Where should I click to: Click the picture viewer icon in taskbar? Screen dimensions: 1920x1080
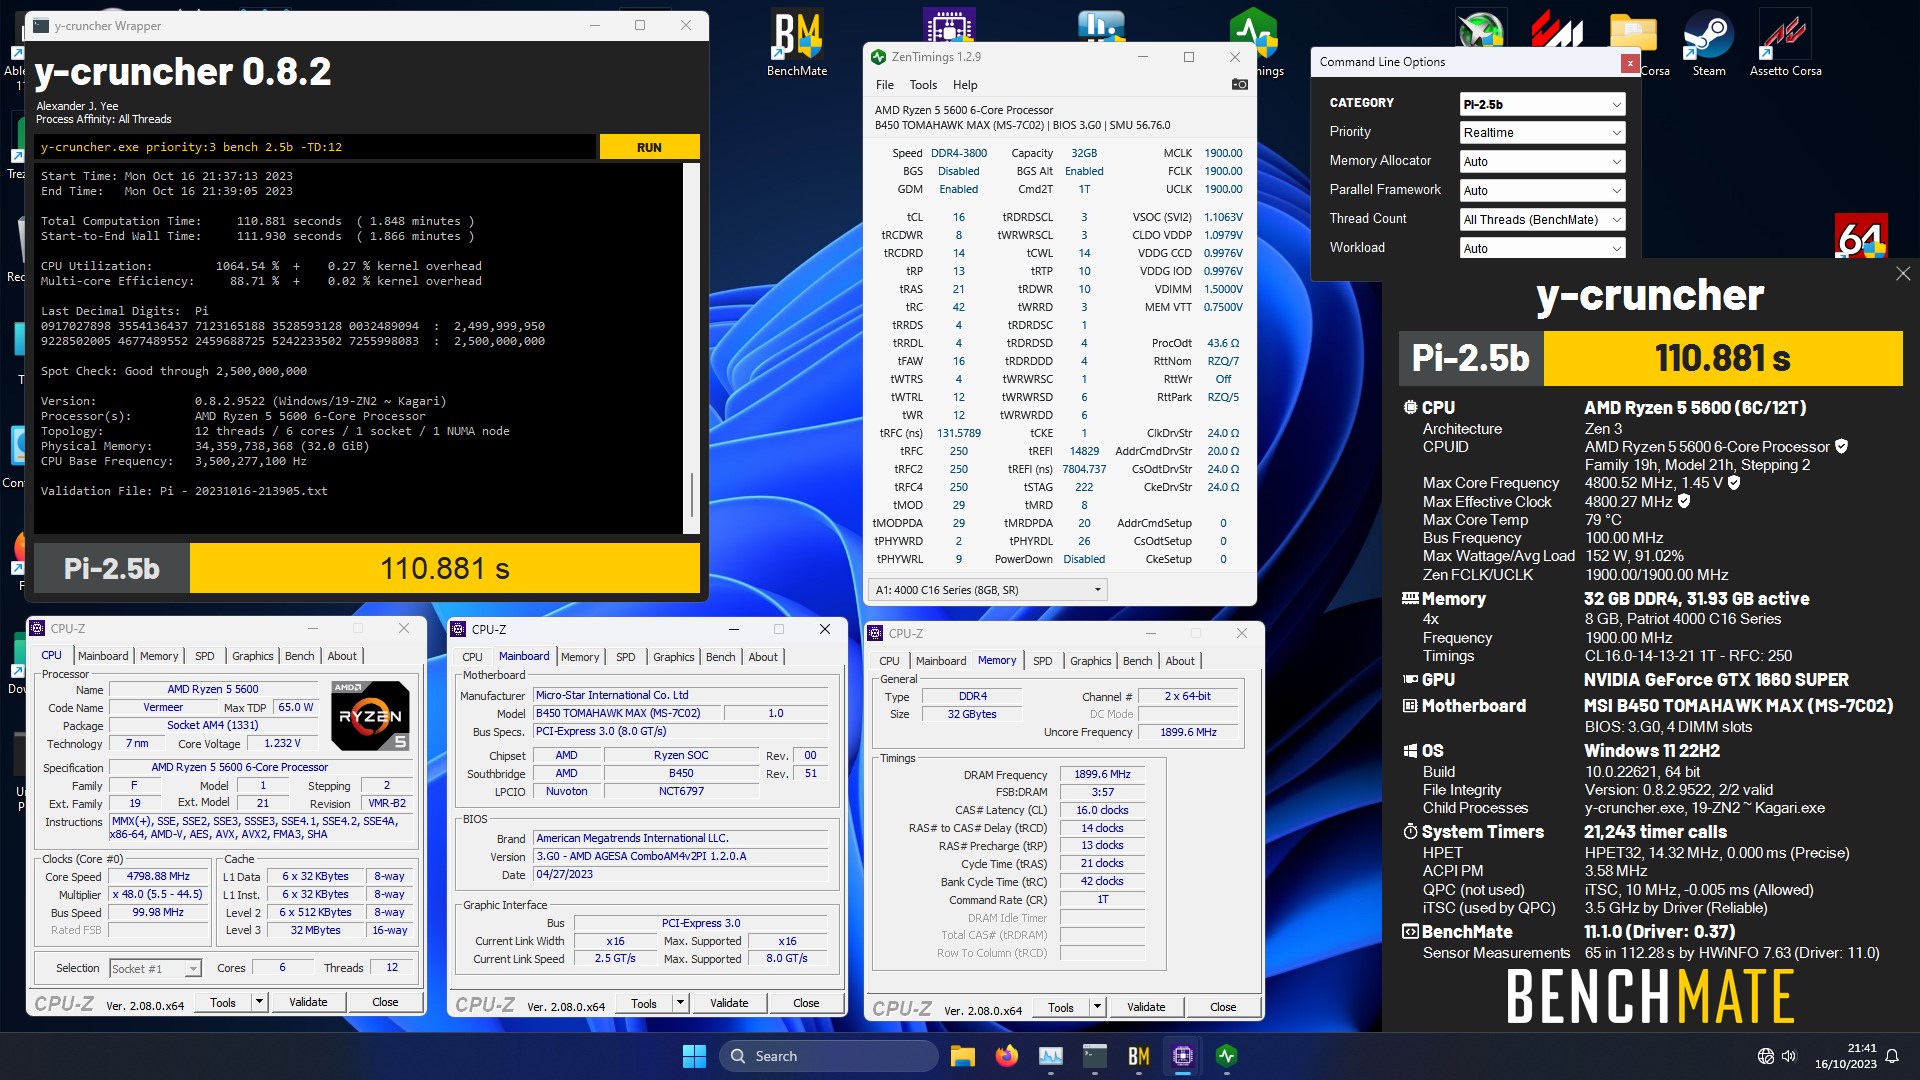[1050, 1056]
